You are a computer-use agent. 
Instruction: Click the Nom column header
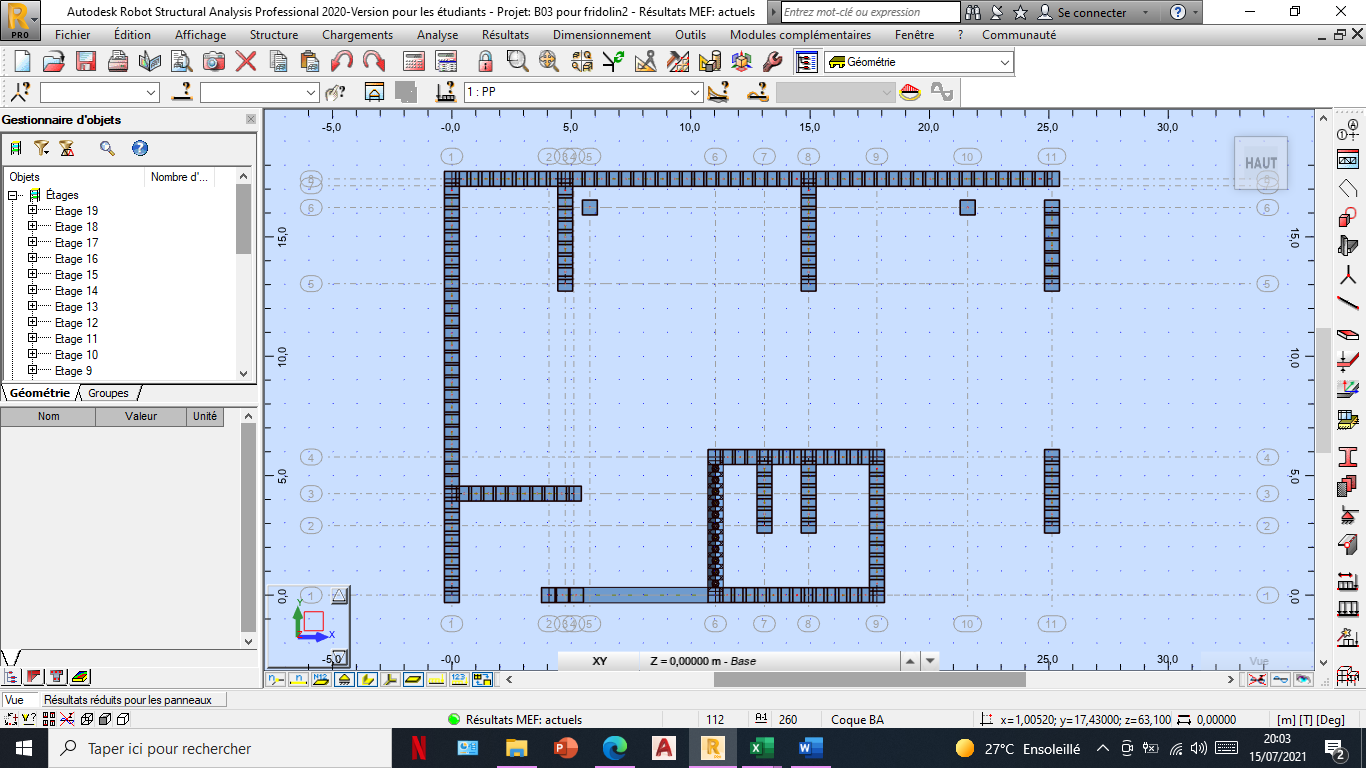pyautogui.click(x=49, y=416)
